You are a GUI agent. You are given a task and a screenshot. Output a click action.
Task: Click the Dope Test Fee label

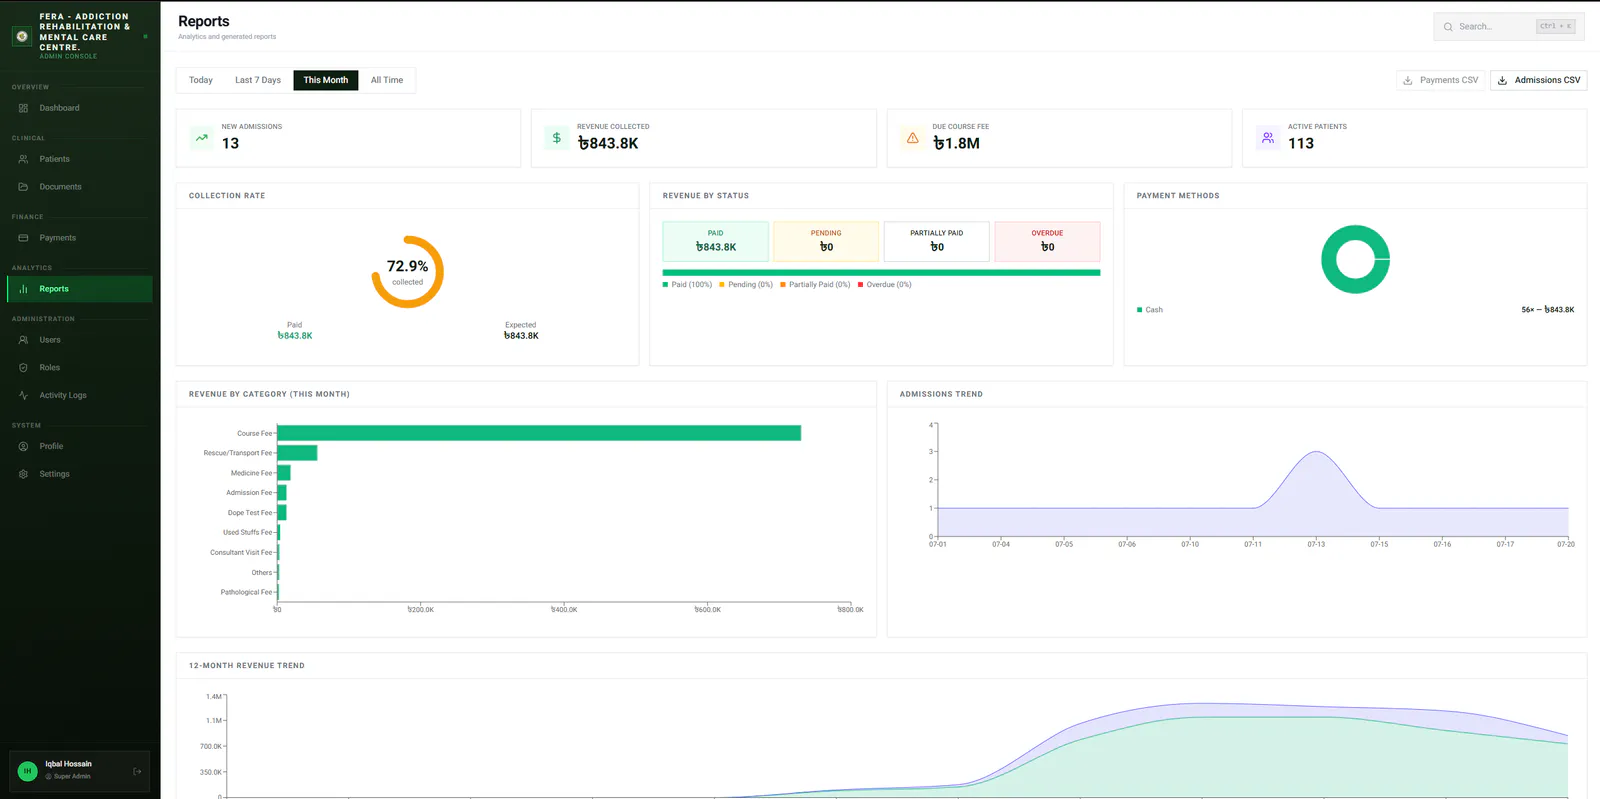click(x=250, y=513)
